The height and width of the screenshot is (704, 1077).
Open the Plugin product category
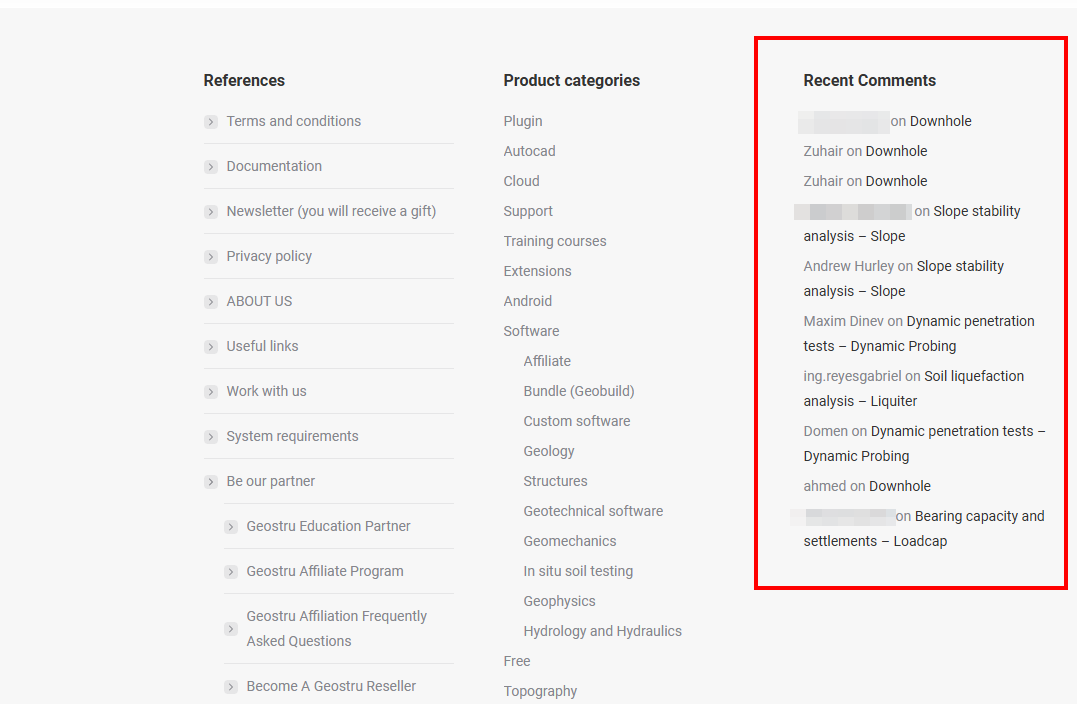point(523,121)
